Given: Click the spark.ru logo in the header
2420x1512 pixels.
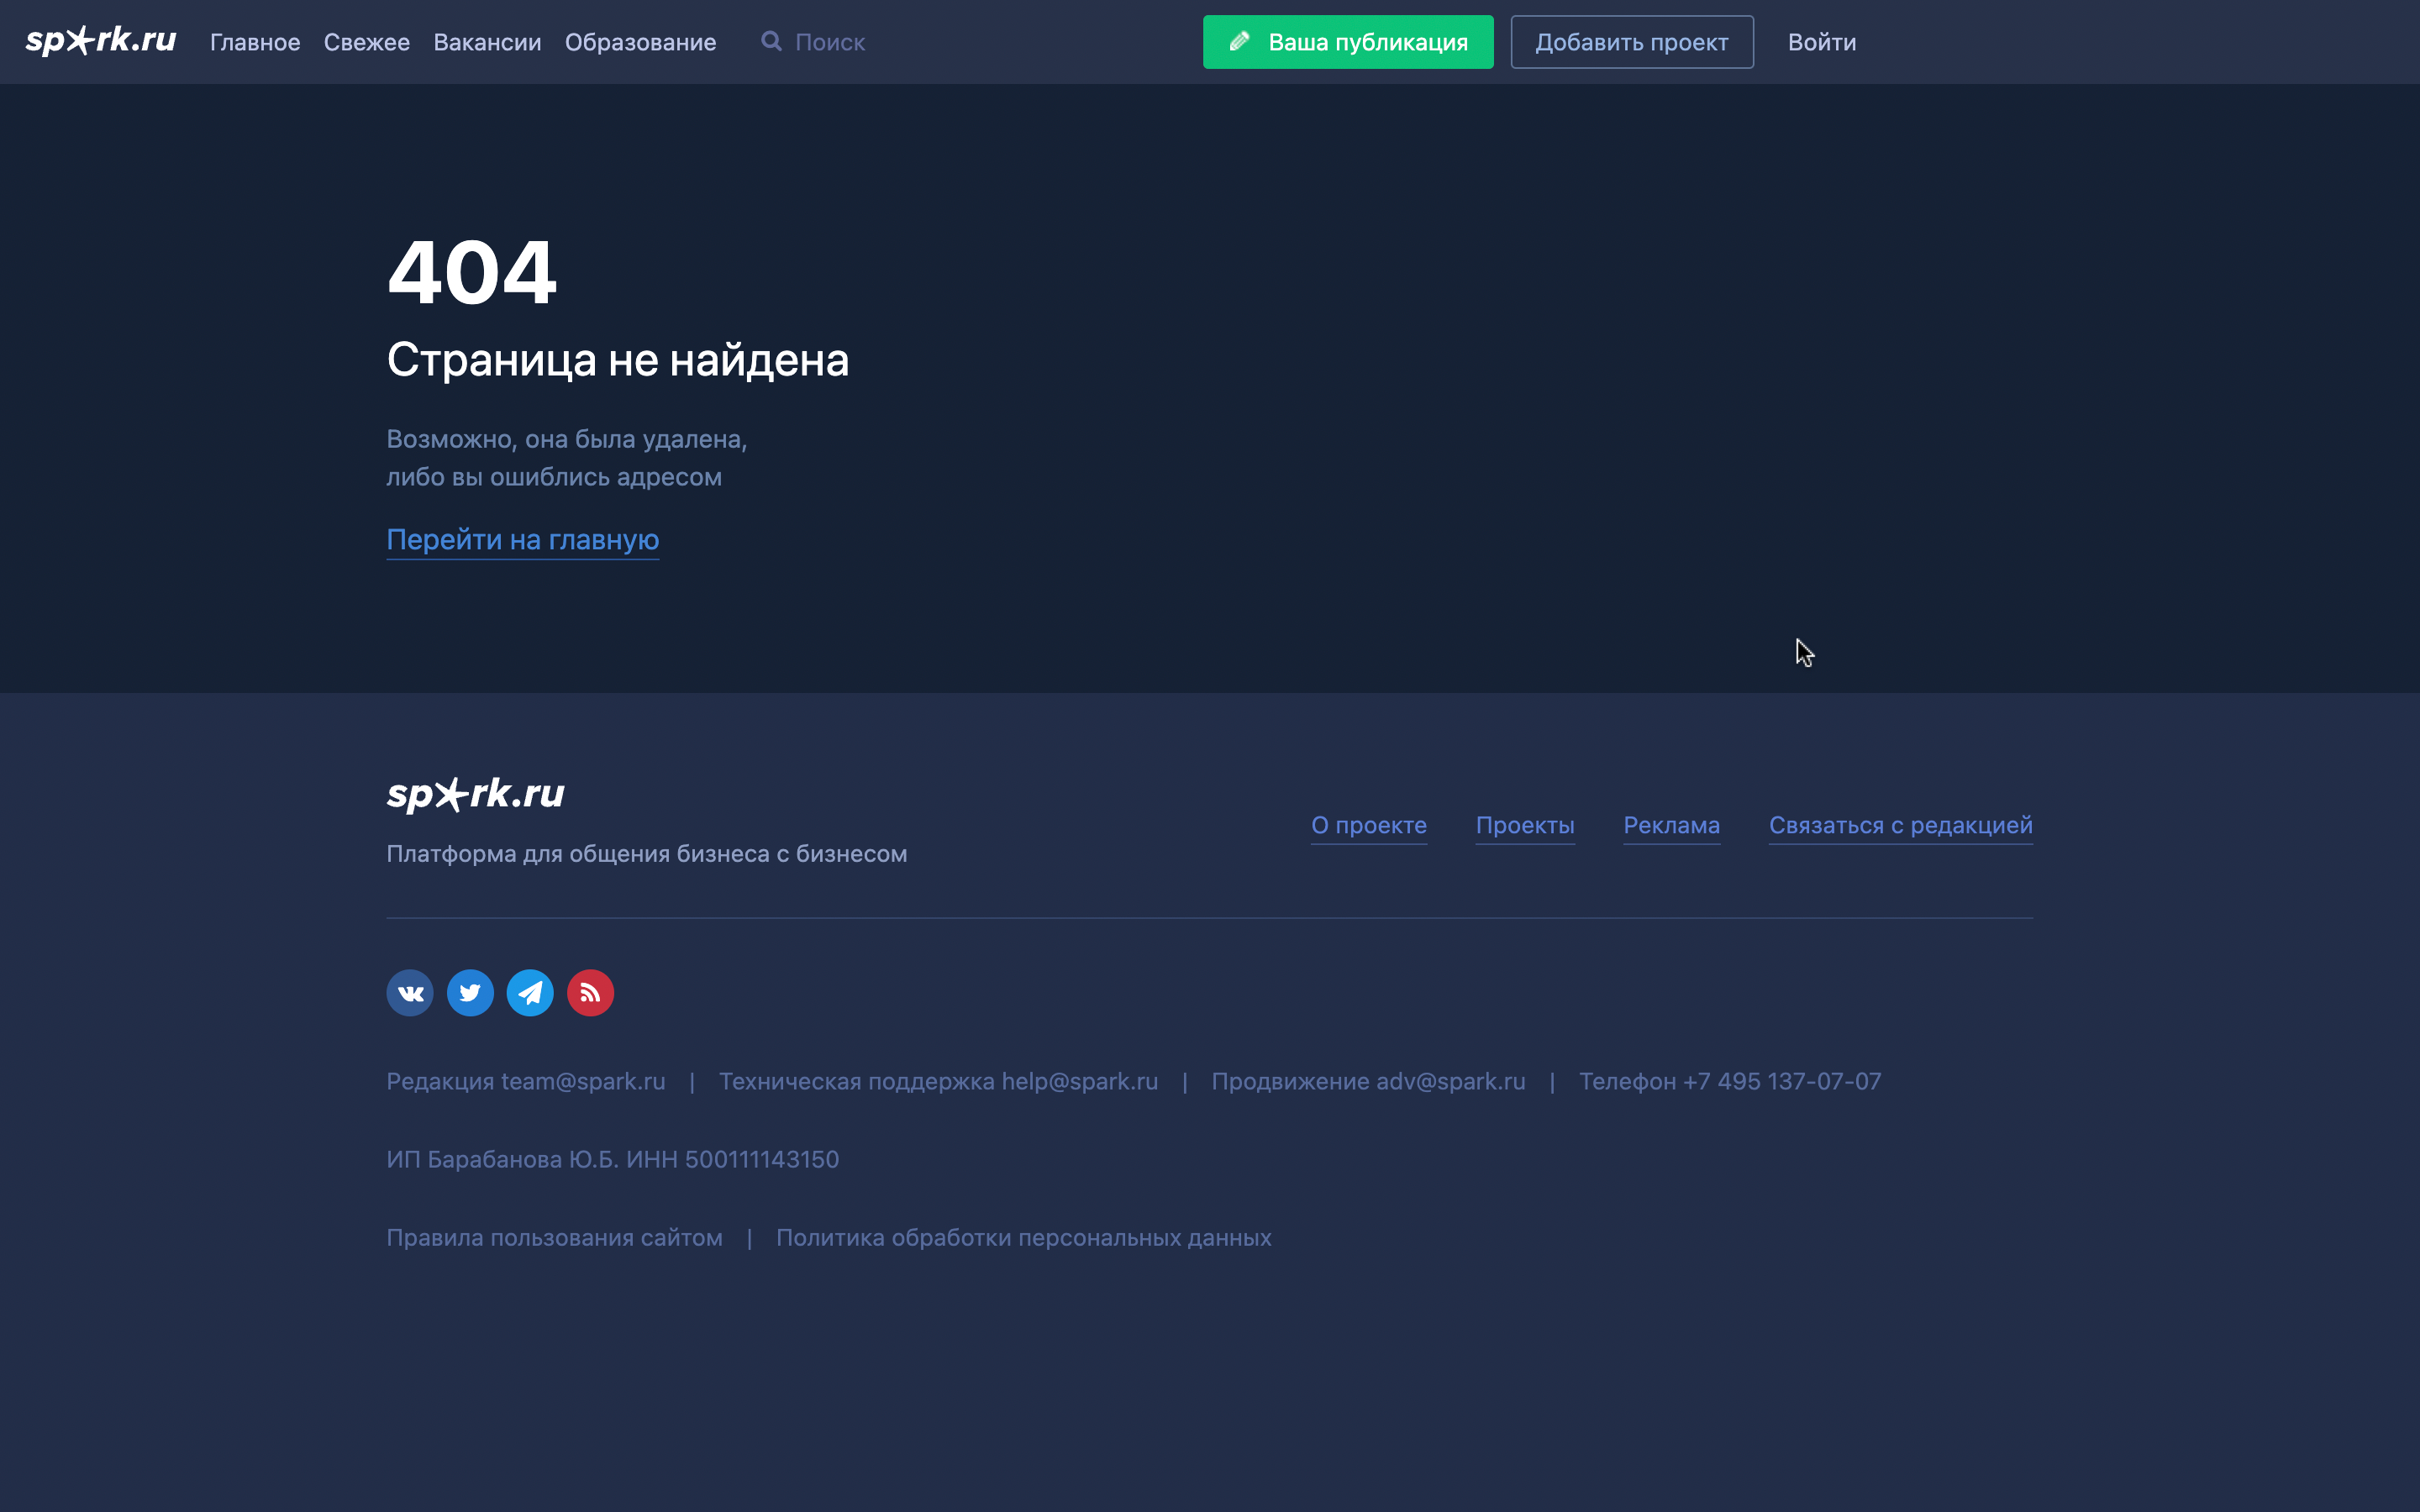Looking at the screenshot, I should click(x=101, y=41).
